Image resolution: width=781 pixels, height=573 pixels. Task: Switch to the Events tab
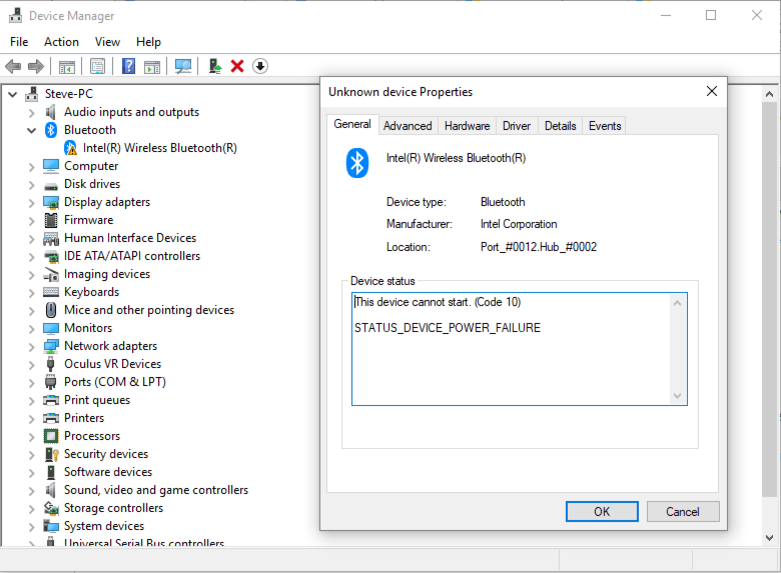605,126
